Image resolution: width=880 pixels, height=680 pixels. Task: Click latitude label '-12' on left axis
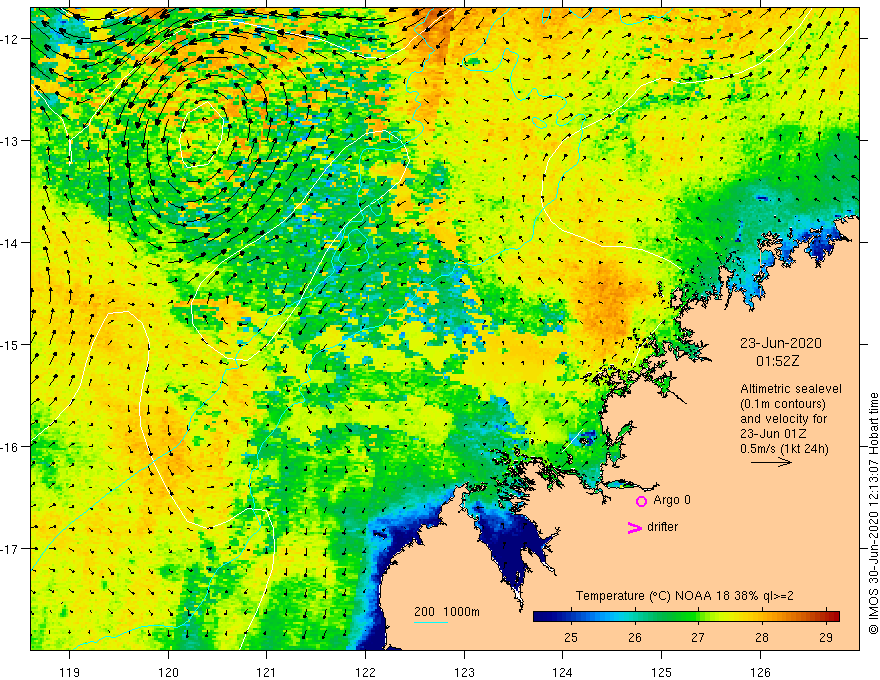(x=11, y=39)
